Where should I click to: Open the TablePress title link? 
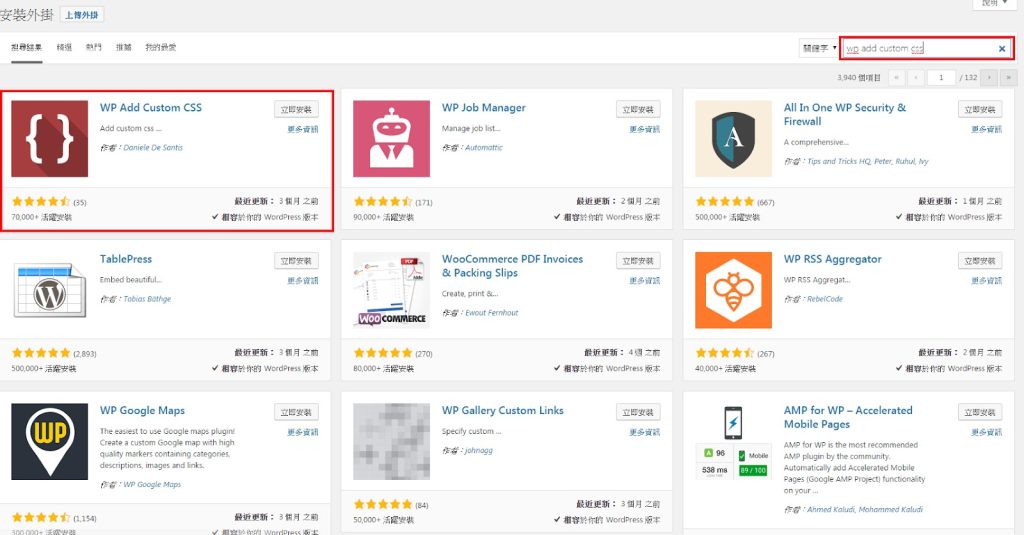pyautogui.click(x=126, y=259)
